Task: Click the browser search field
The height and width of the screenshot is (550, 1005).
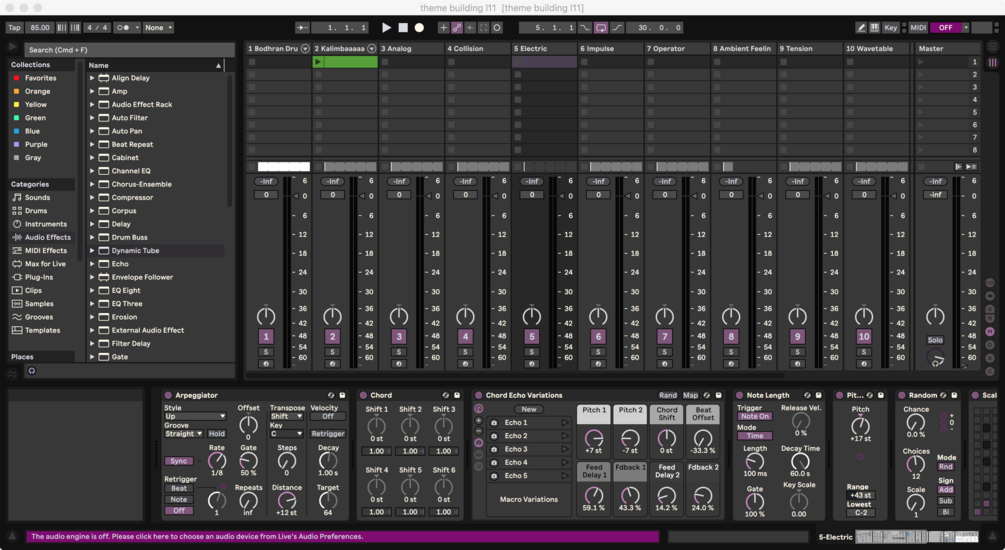Action: click(129, 50)
